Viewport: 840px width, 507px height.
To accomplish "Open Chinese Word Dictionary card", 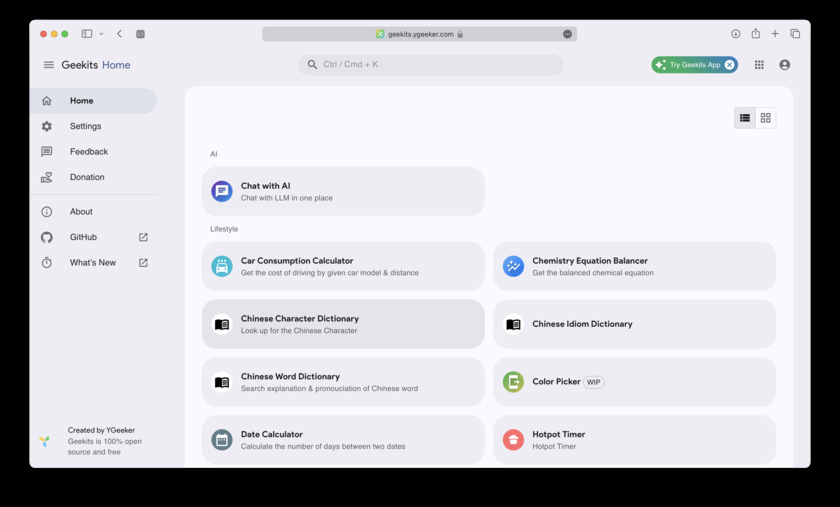I will 343,382.
